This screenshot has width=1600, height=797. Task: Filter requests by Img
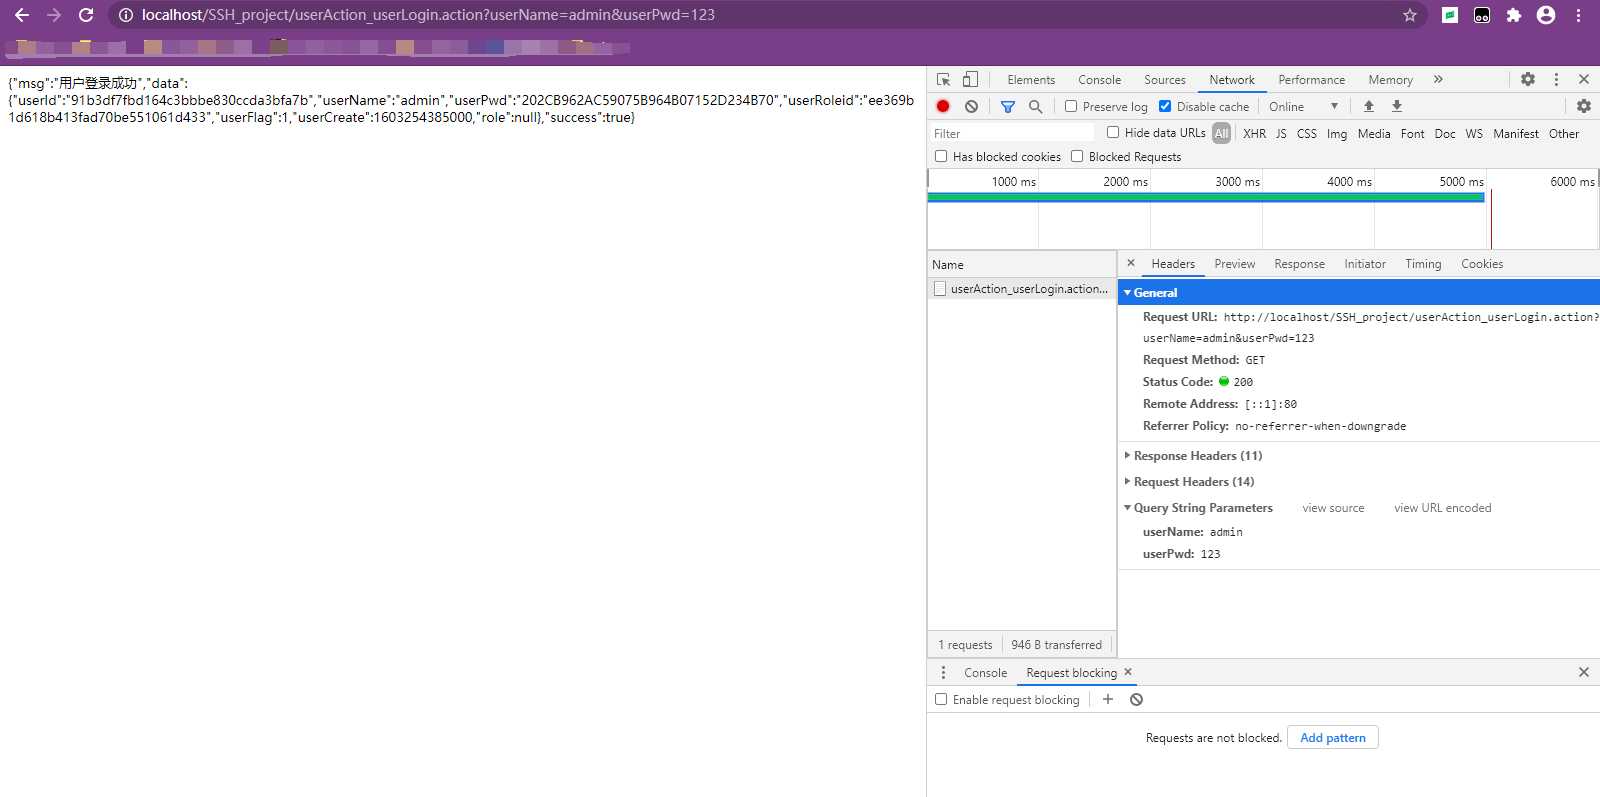point(1337,133)
